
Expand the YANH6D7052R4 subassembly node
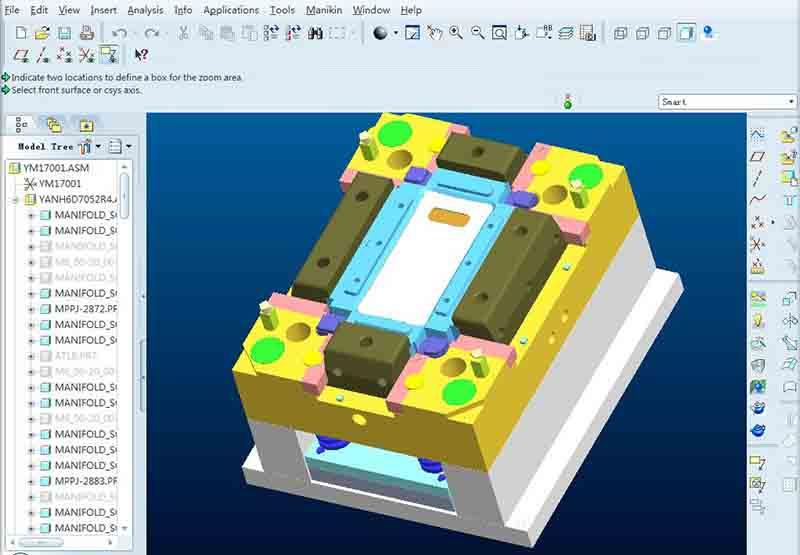tap(15, 199)
